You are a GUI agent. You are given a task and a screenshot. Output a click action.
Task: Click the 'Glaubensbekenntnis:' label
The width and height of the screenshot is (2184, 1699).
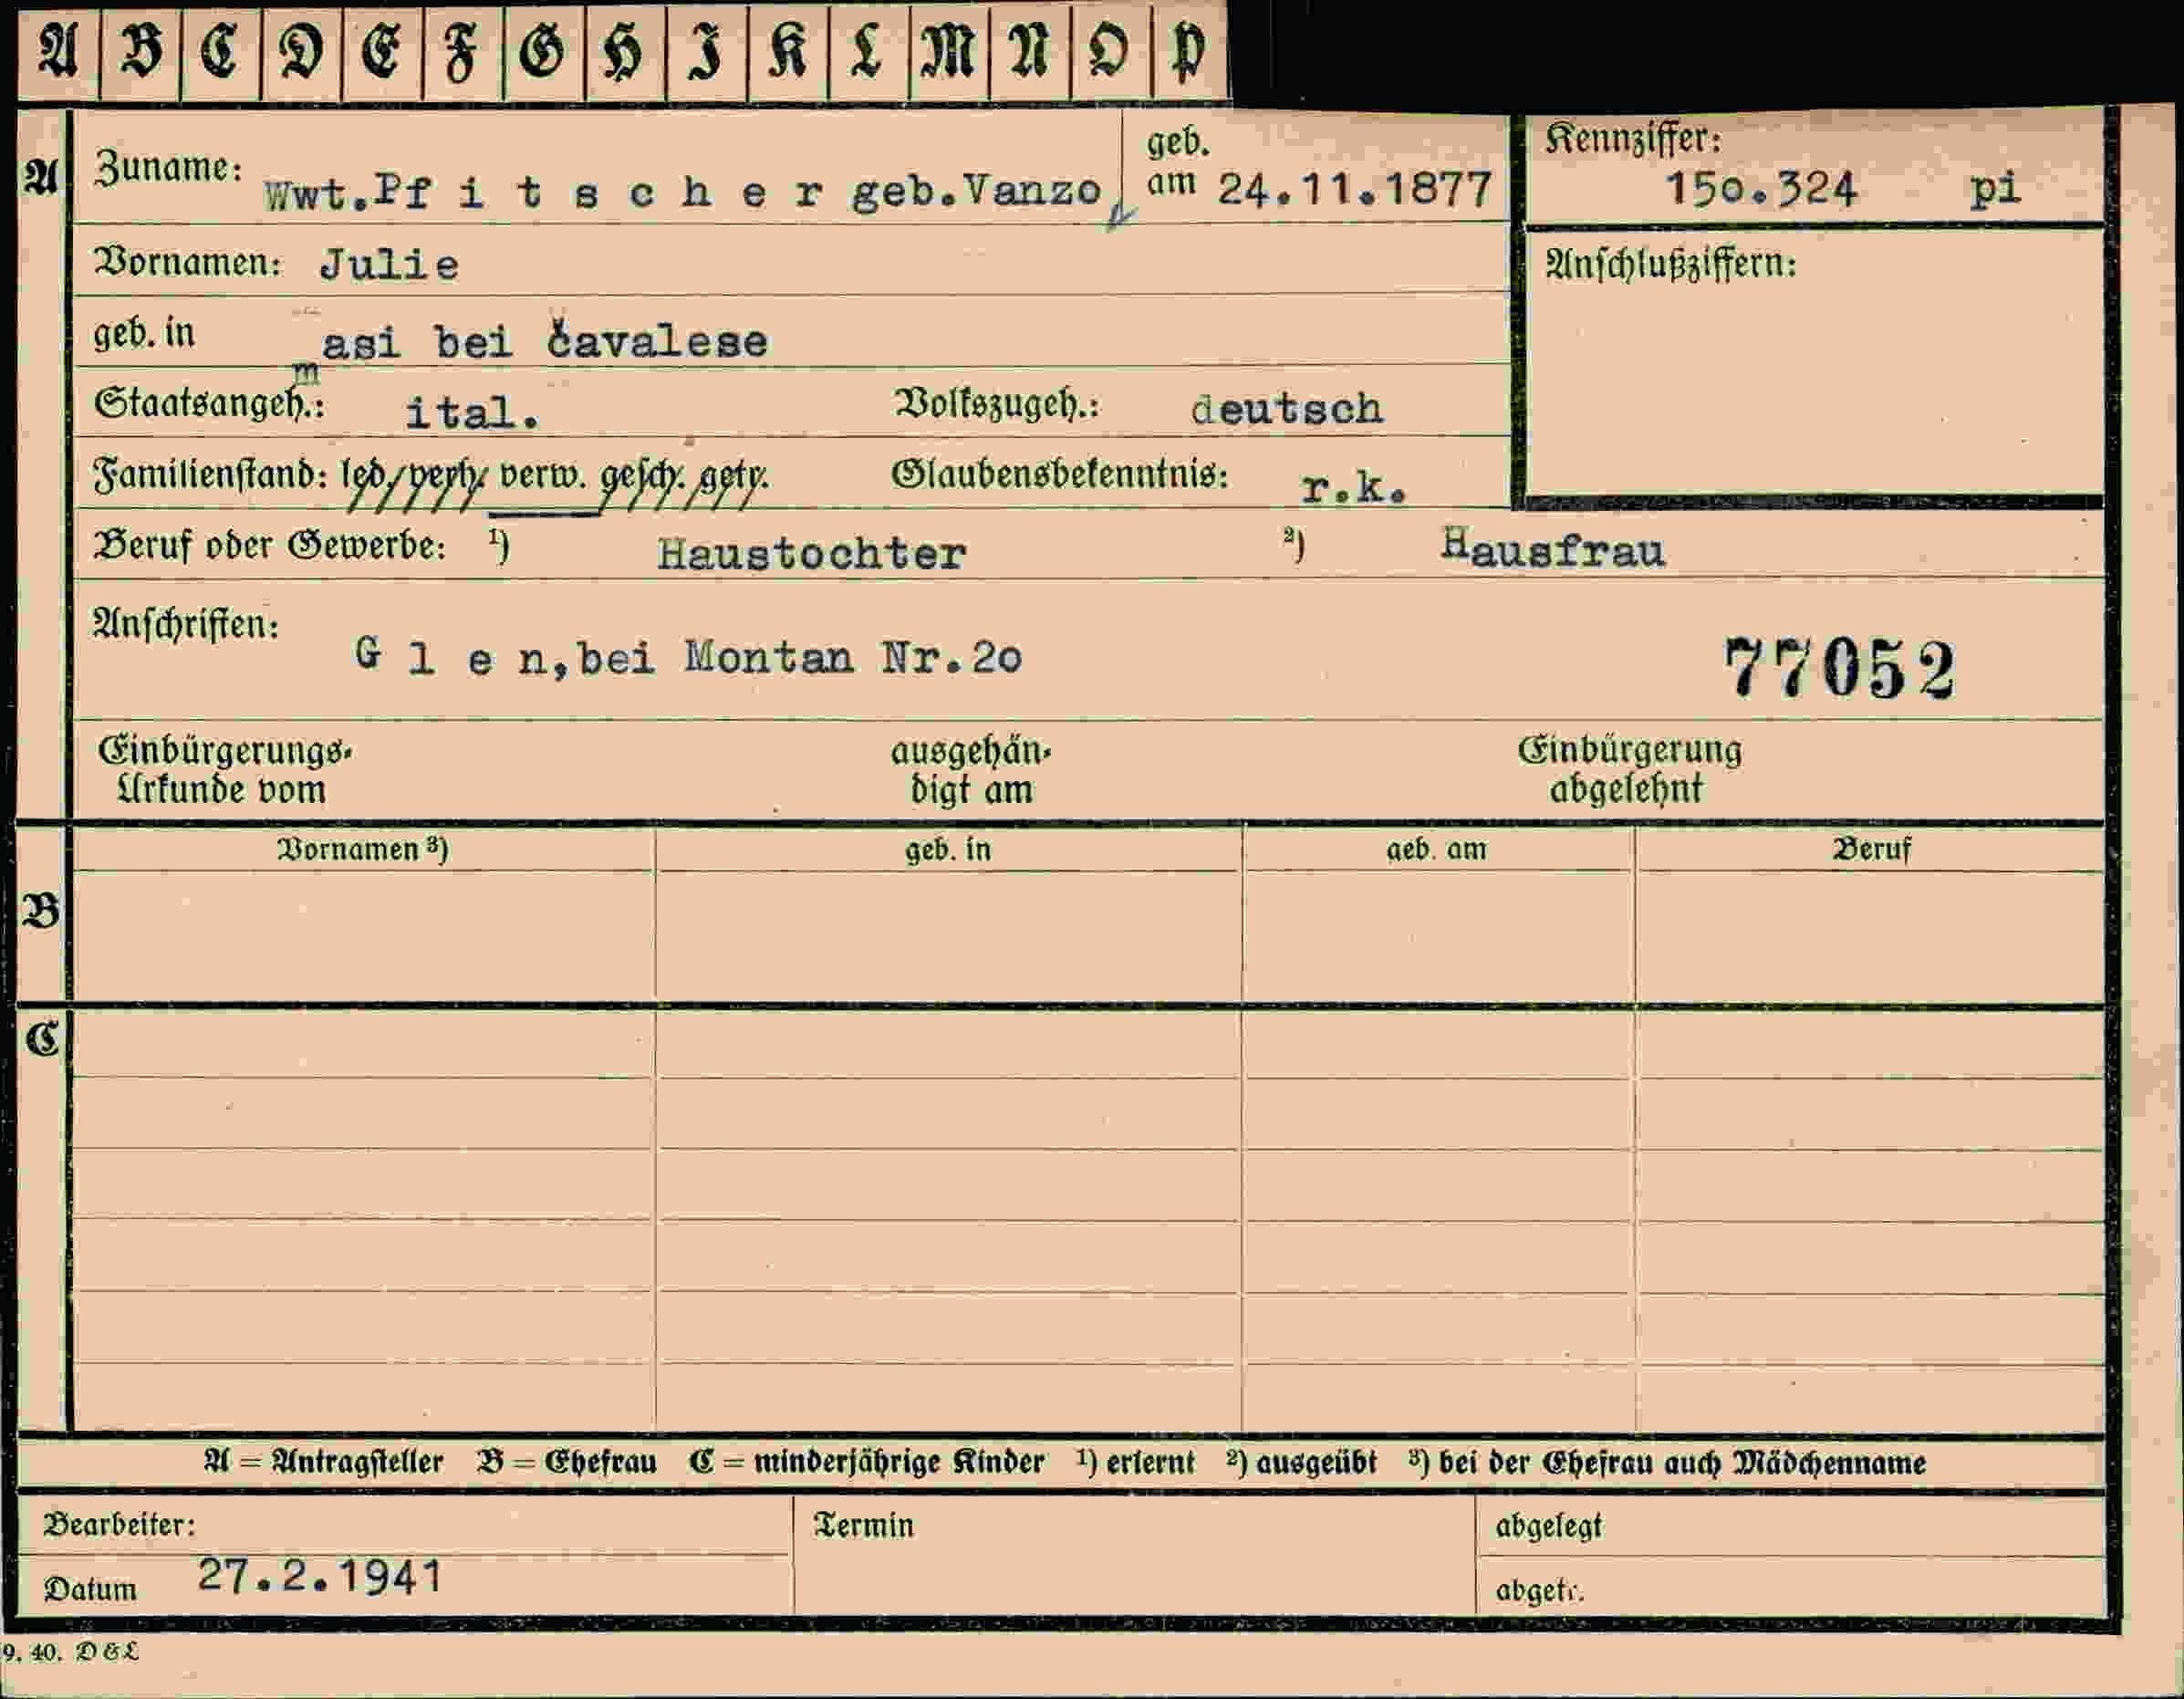[1060, 474]
